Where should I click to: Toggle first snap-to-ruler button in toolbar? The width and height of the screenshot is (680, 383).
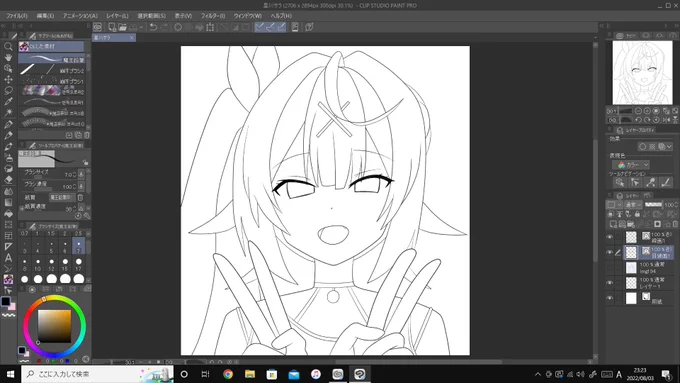coord(259,27)
